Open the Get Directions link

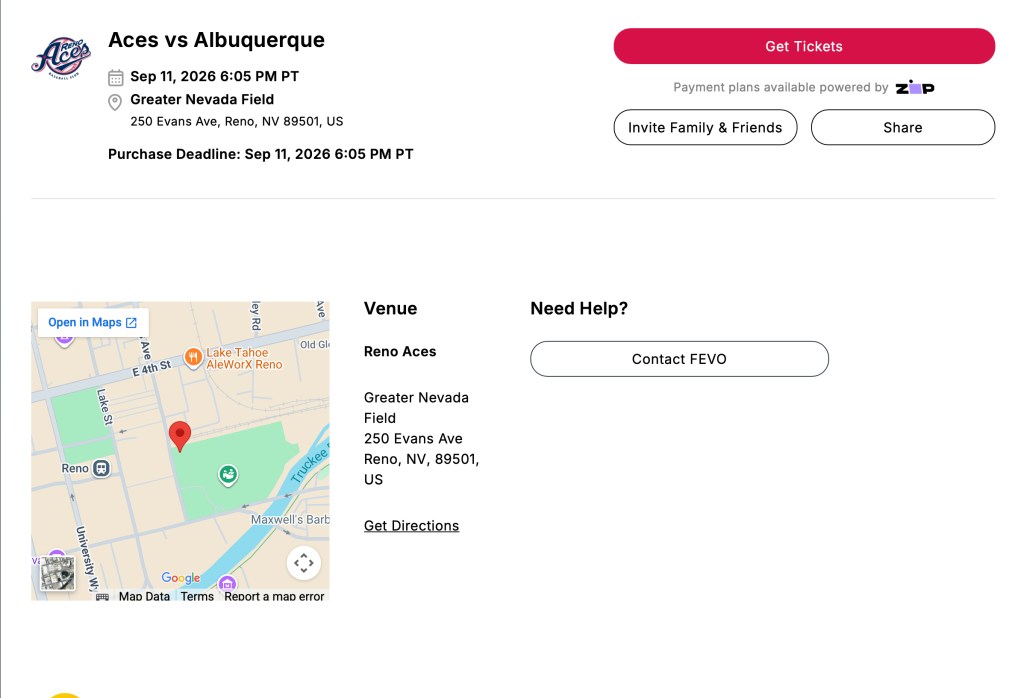coord(411,526)
